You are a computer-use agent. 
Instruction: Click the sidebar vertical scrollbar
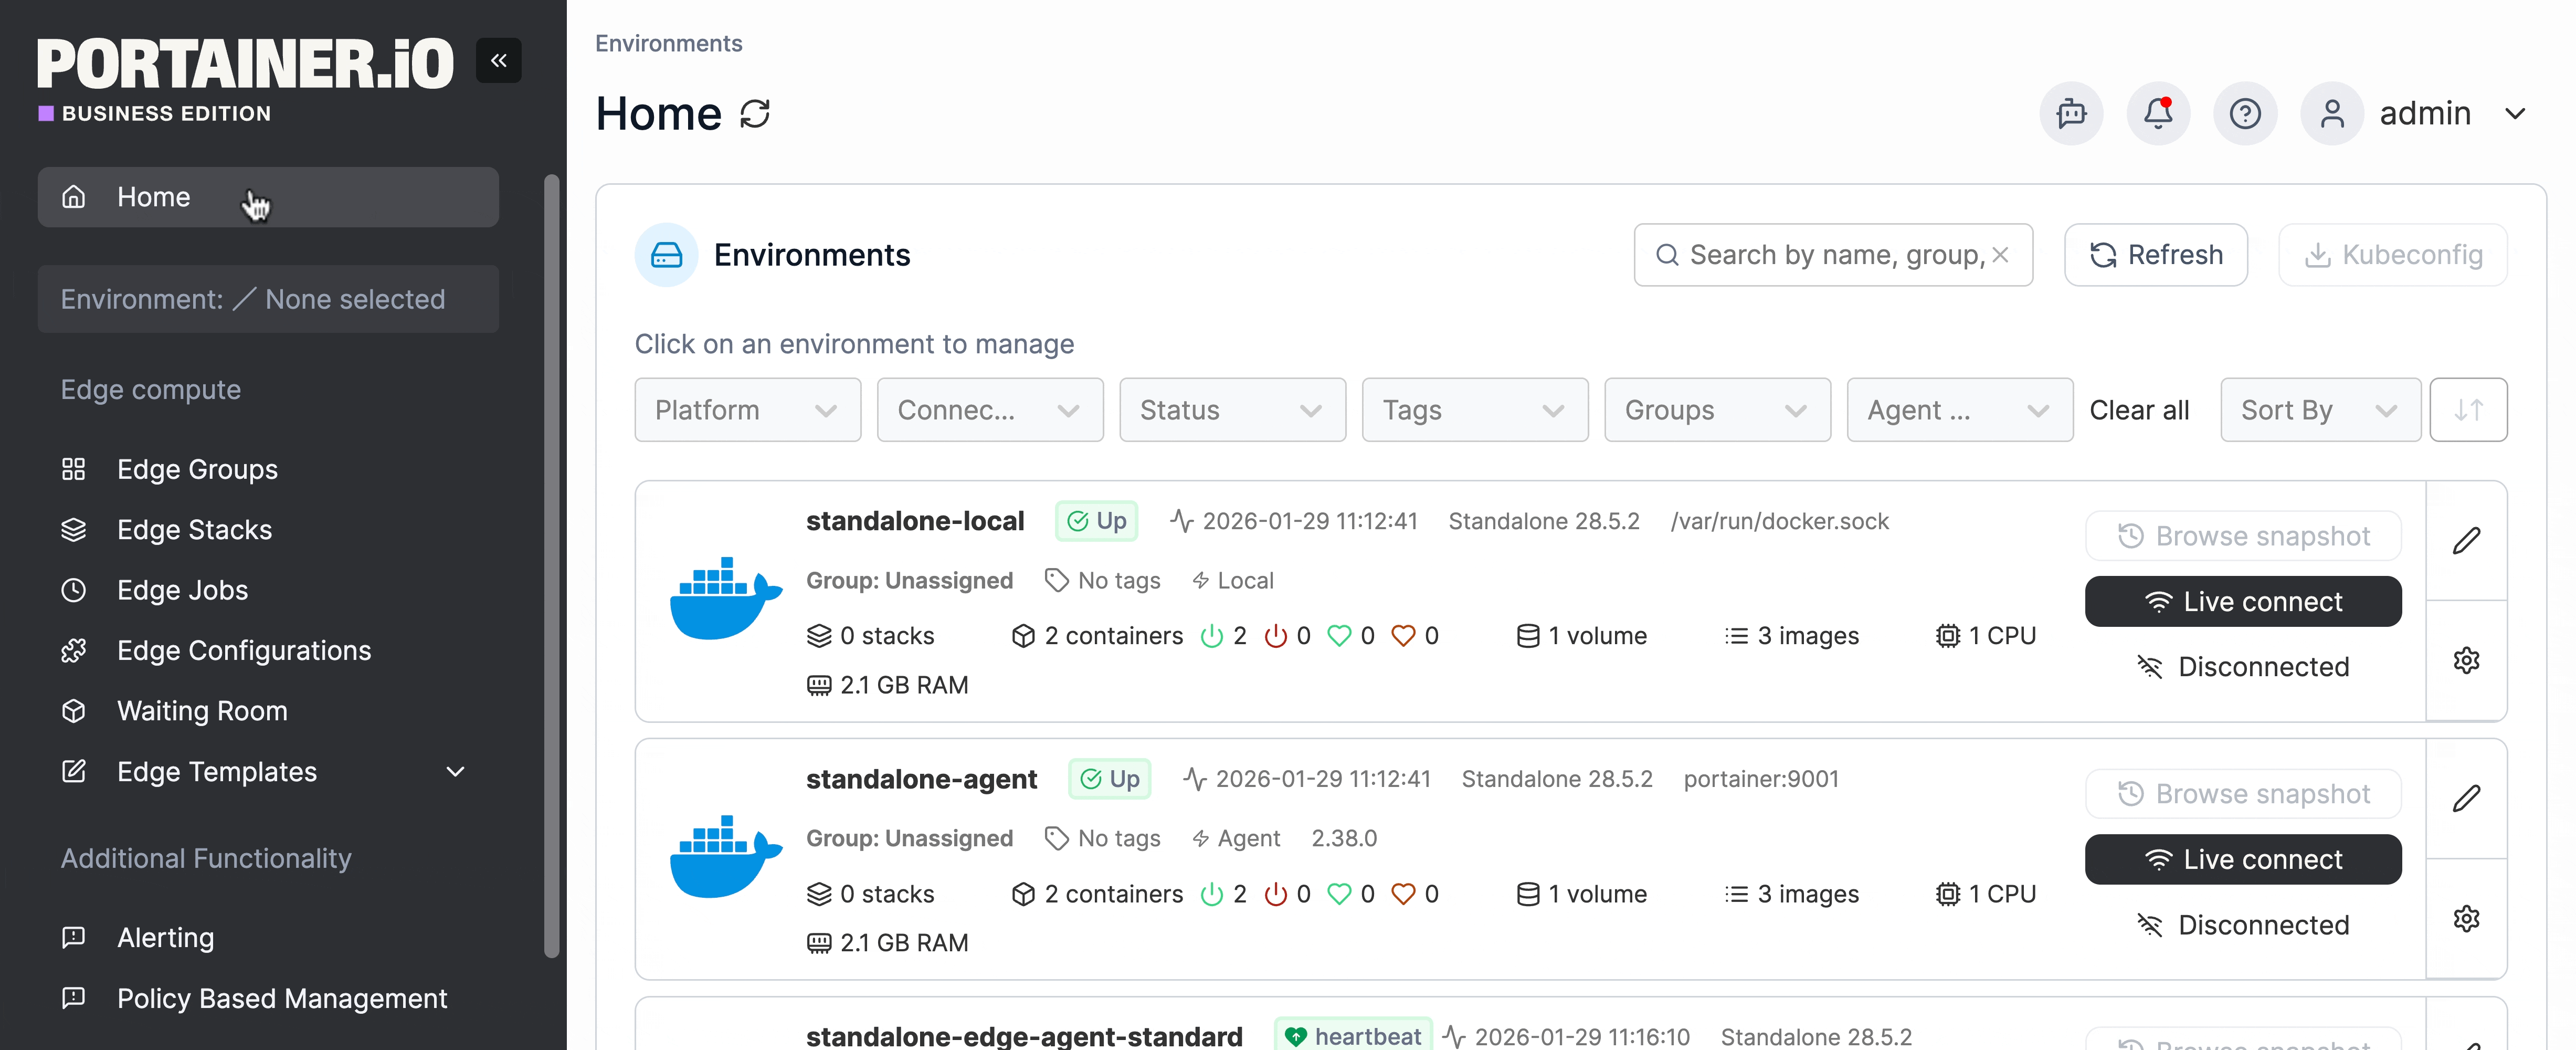551,566
